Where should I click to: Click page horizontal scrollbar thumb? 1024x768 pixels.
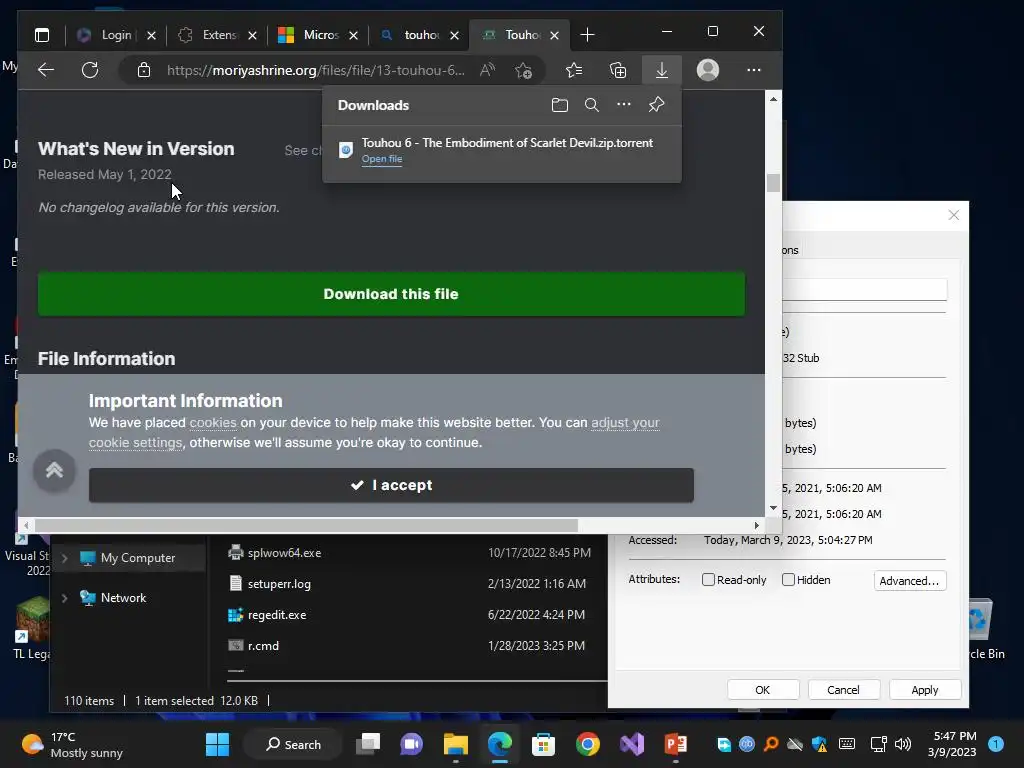[x=306, y=525]
